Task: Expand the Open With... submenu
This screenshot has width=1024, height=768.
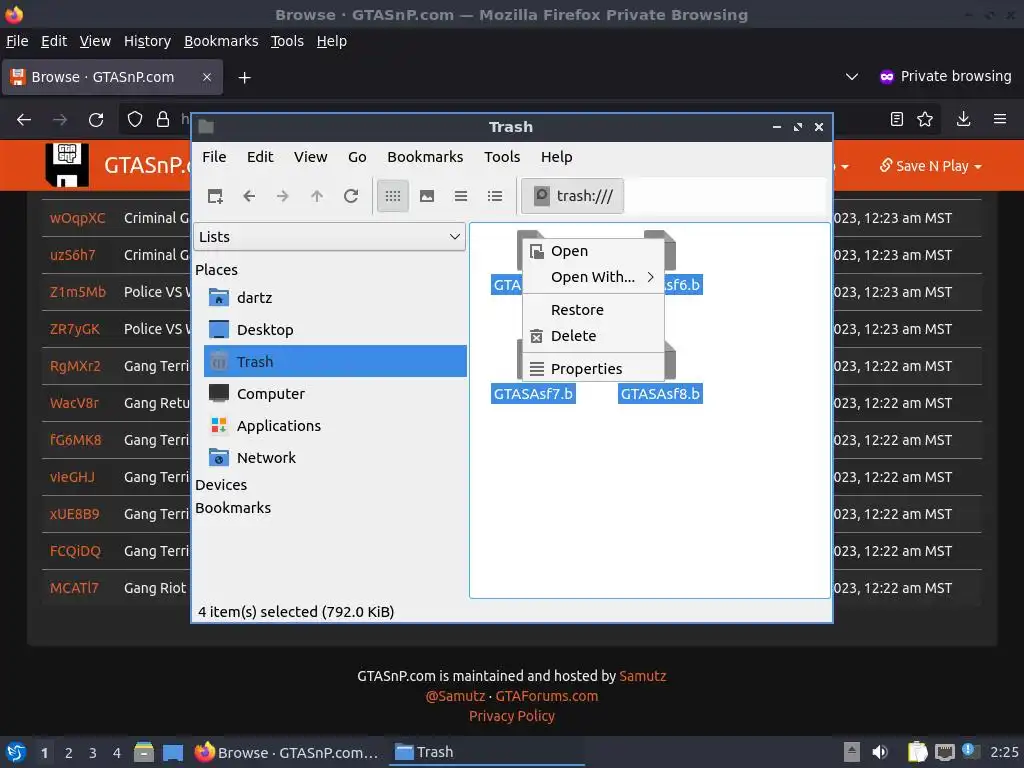Action: coord(594,277)
